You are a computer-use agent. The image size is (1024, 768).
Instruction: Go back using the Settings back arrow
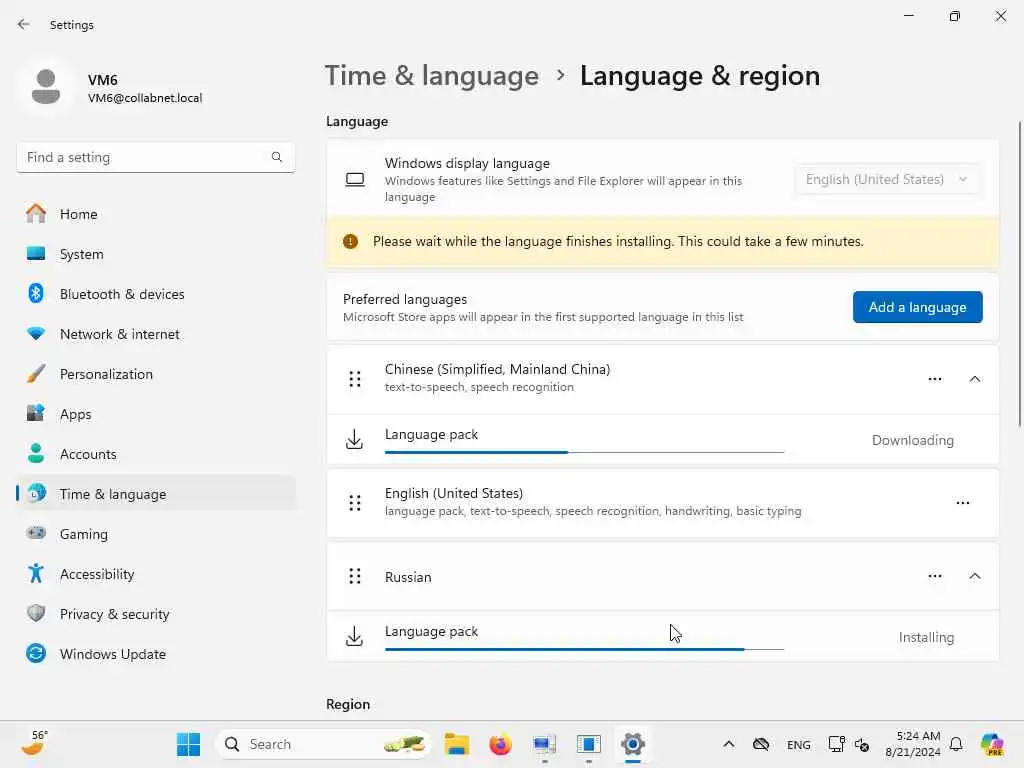click(24, 24)
